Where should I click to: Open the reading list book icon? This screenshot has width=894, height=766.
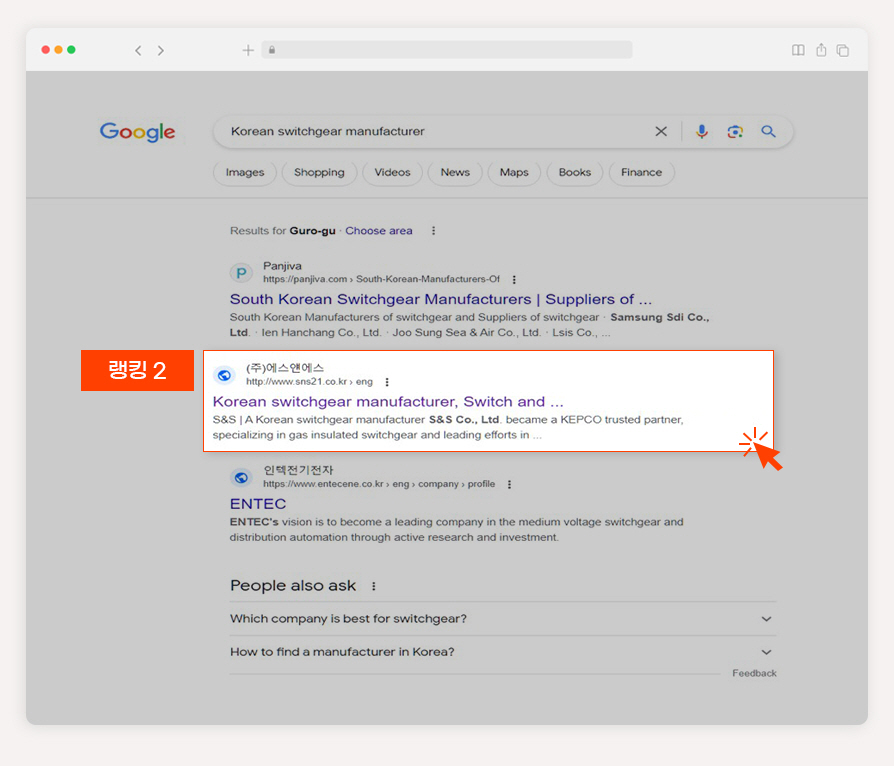tap(798, 50)
